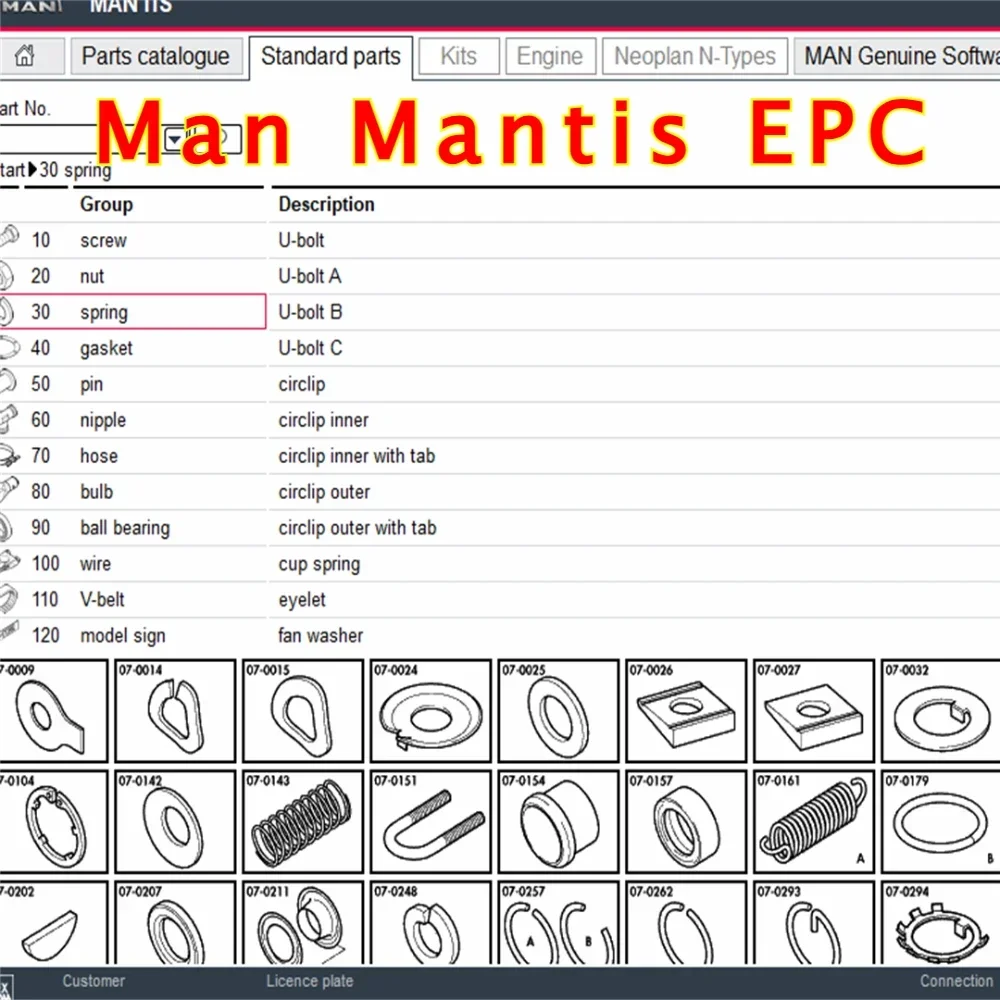Click Customer in the status bar

(x=92, y=981)
